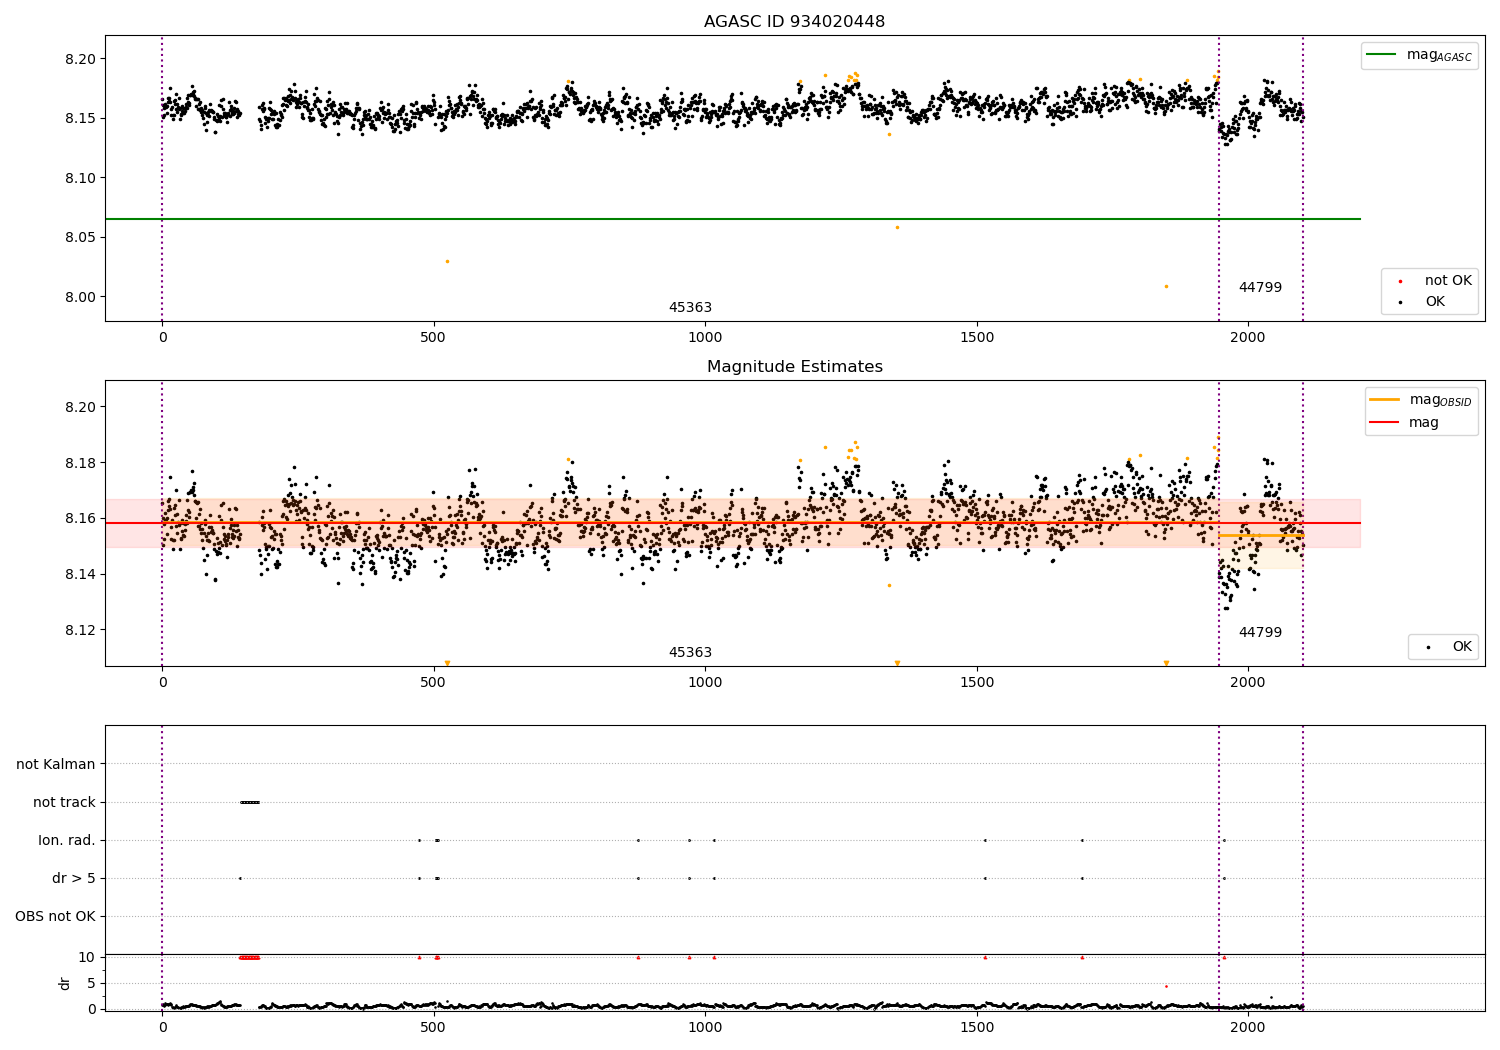Click the 8.14 y-tick label
The width and height of the screenshot is (1500, 1050).
(81, 574)
